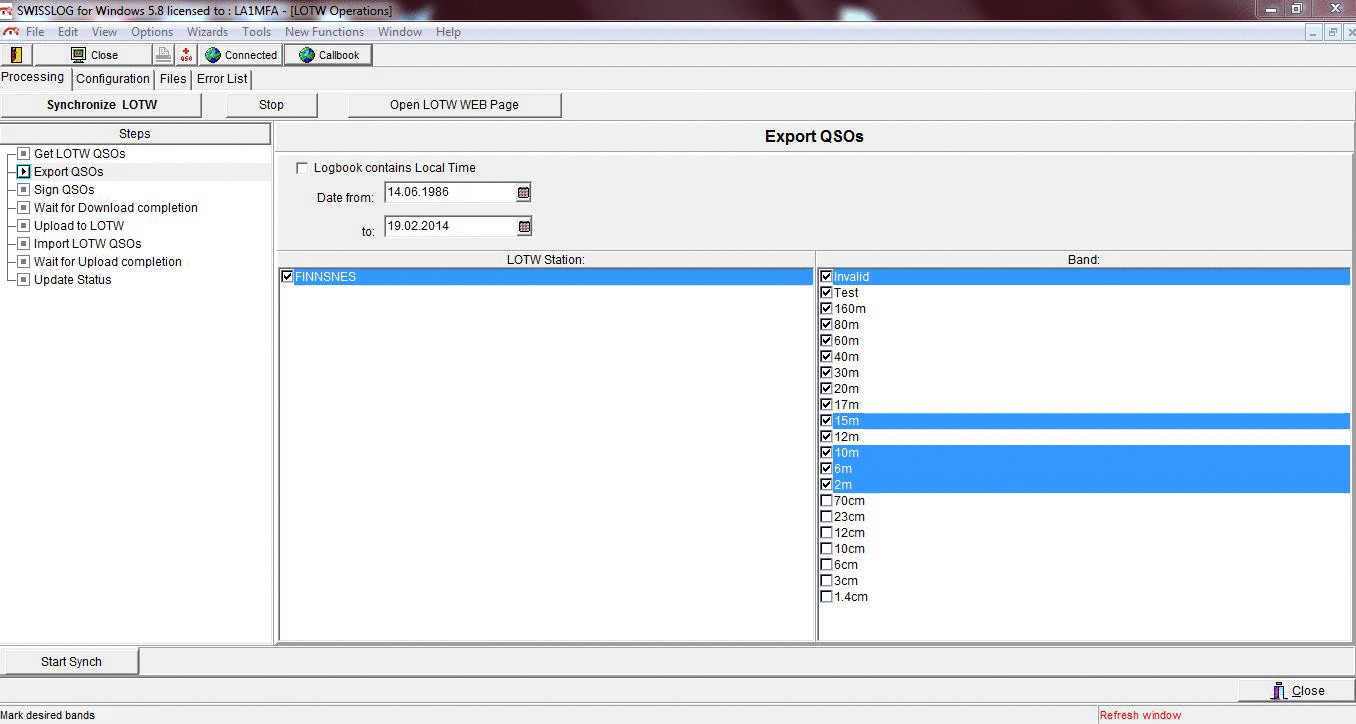Click the Callbook globe button

[x=328, y=55]
